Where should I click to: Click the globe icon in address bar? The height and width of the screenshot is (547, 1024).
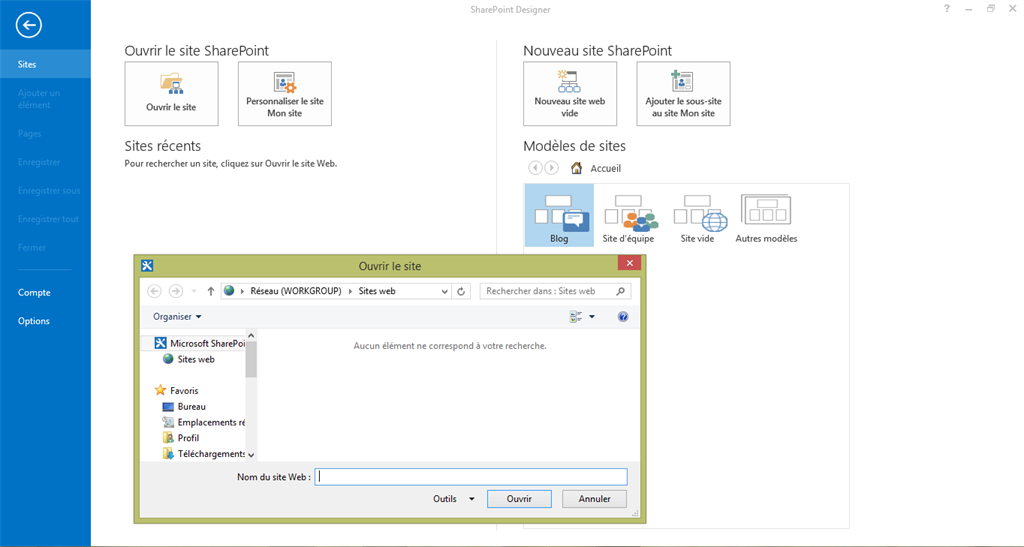click(229, 291)
